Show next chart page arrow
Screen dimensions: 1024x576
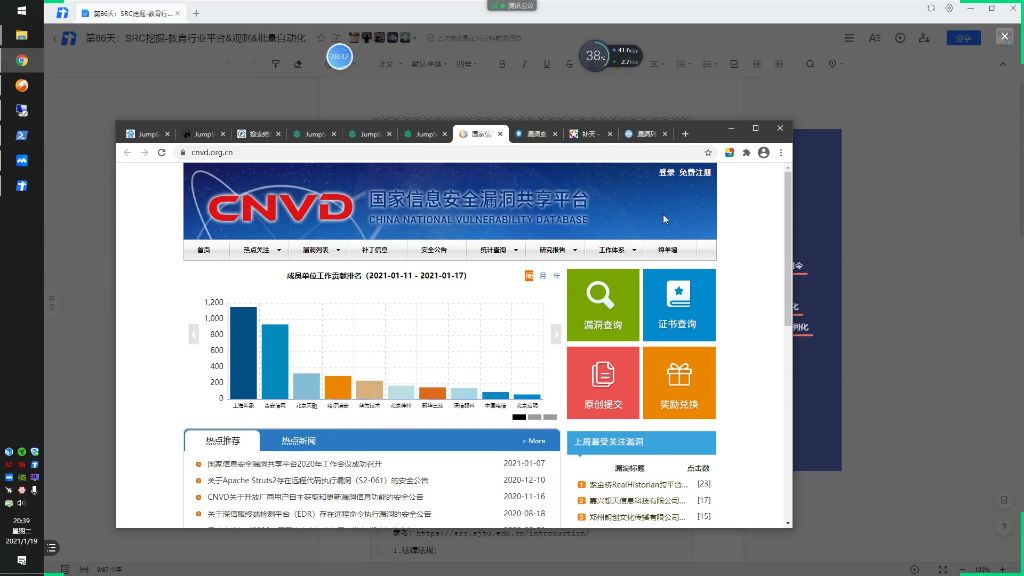pos(556,334)
